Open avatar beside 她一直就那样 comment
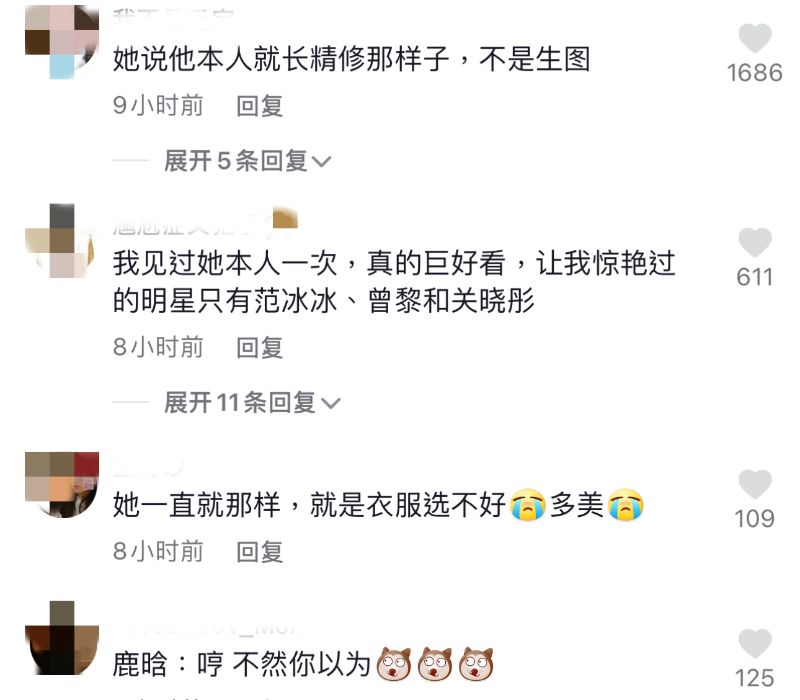This screenshot has width=800, height=700. 62,485
